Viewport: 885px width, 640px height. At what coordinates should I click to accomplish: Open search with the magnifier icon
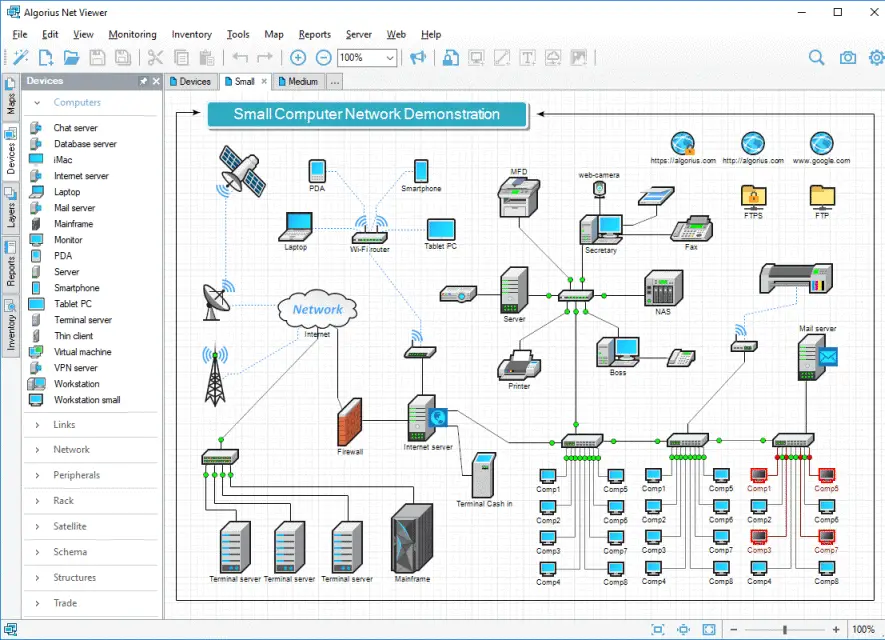click(816, 57)
